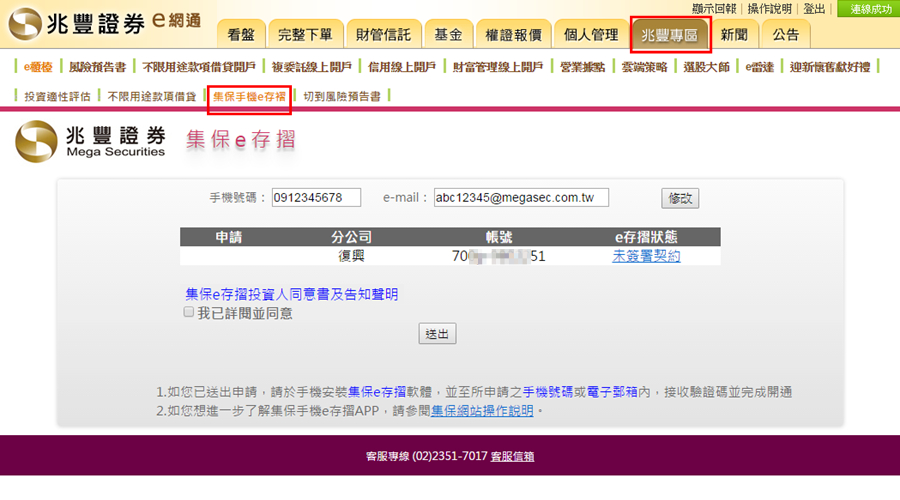Image resolution: width=900 pixels, height=500 pixels.
Task: Click the 未簽署契約 status link
Action: coord(646,256)
